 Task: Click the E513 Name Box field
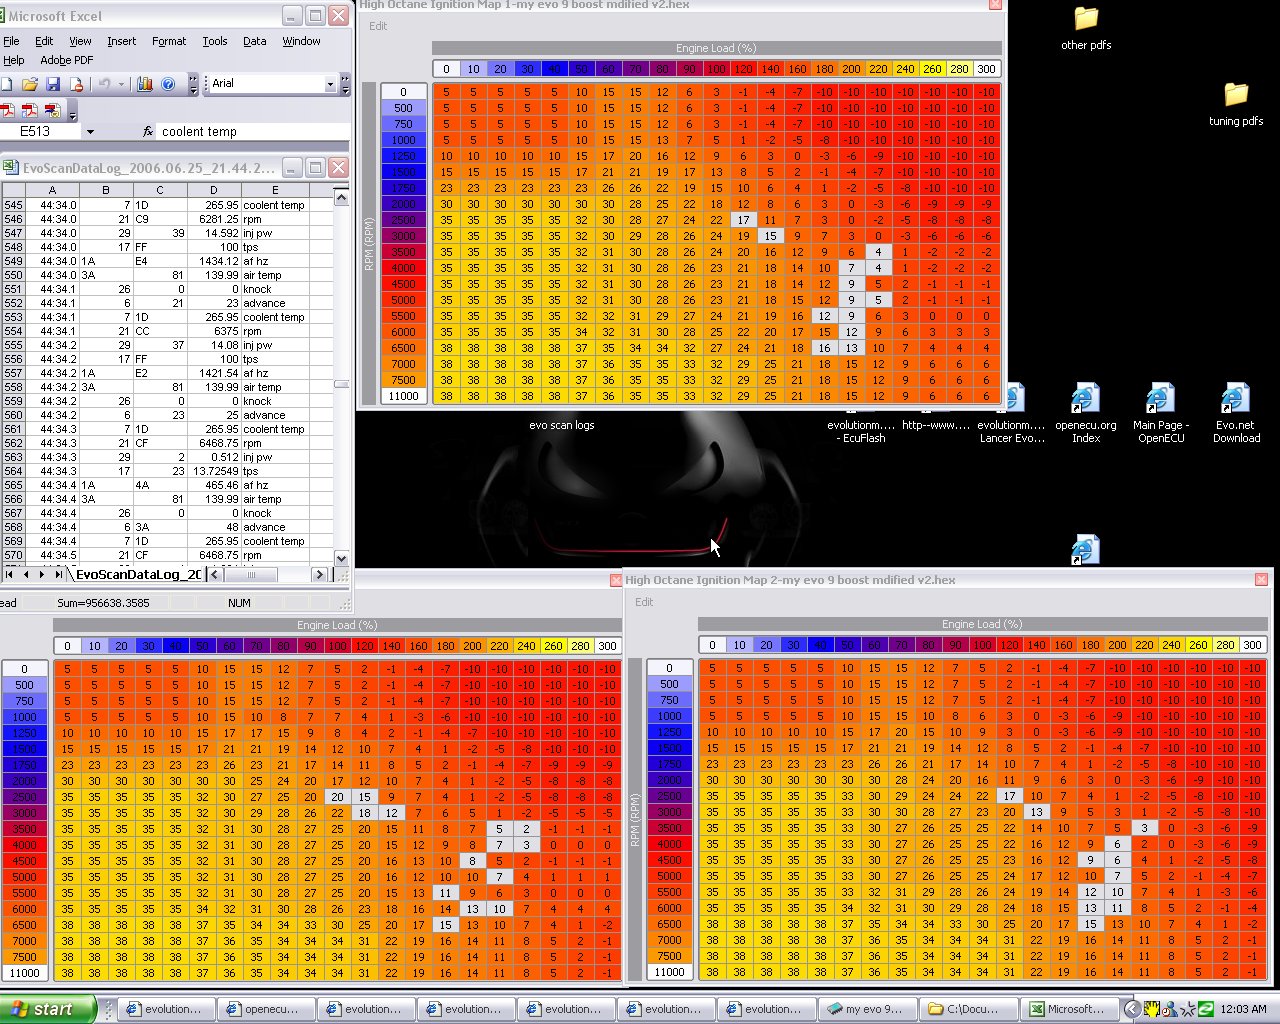point(40,131)
